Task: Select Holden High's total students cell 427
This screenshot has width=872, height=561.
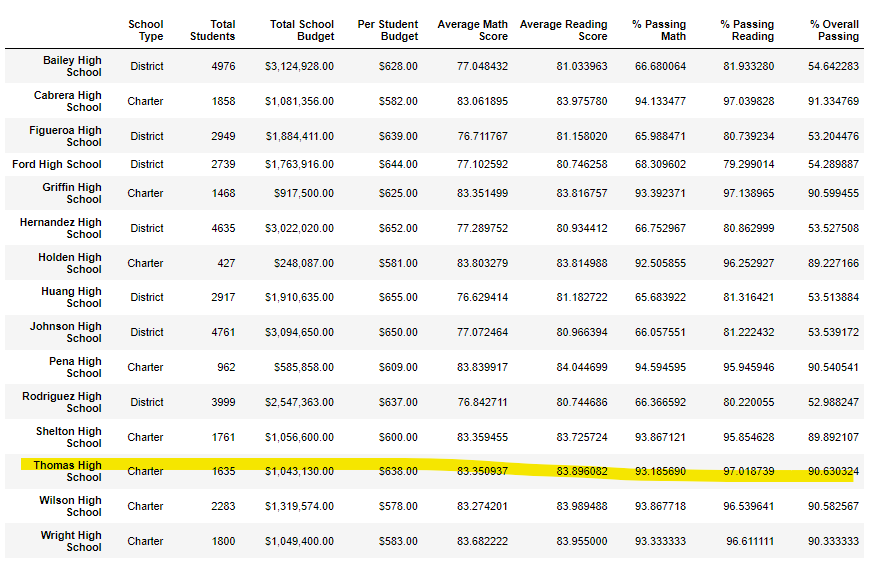Action: click(x=226, y=264)
